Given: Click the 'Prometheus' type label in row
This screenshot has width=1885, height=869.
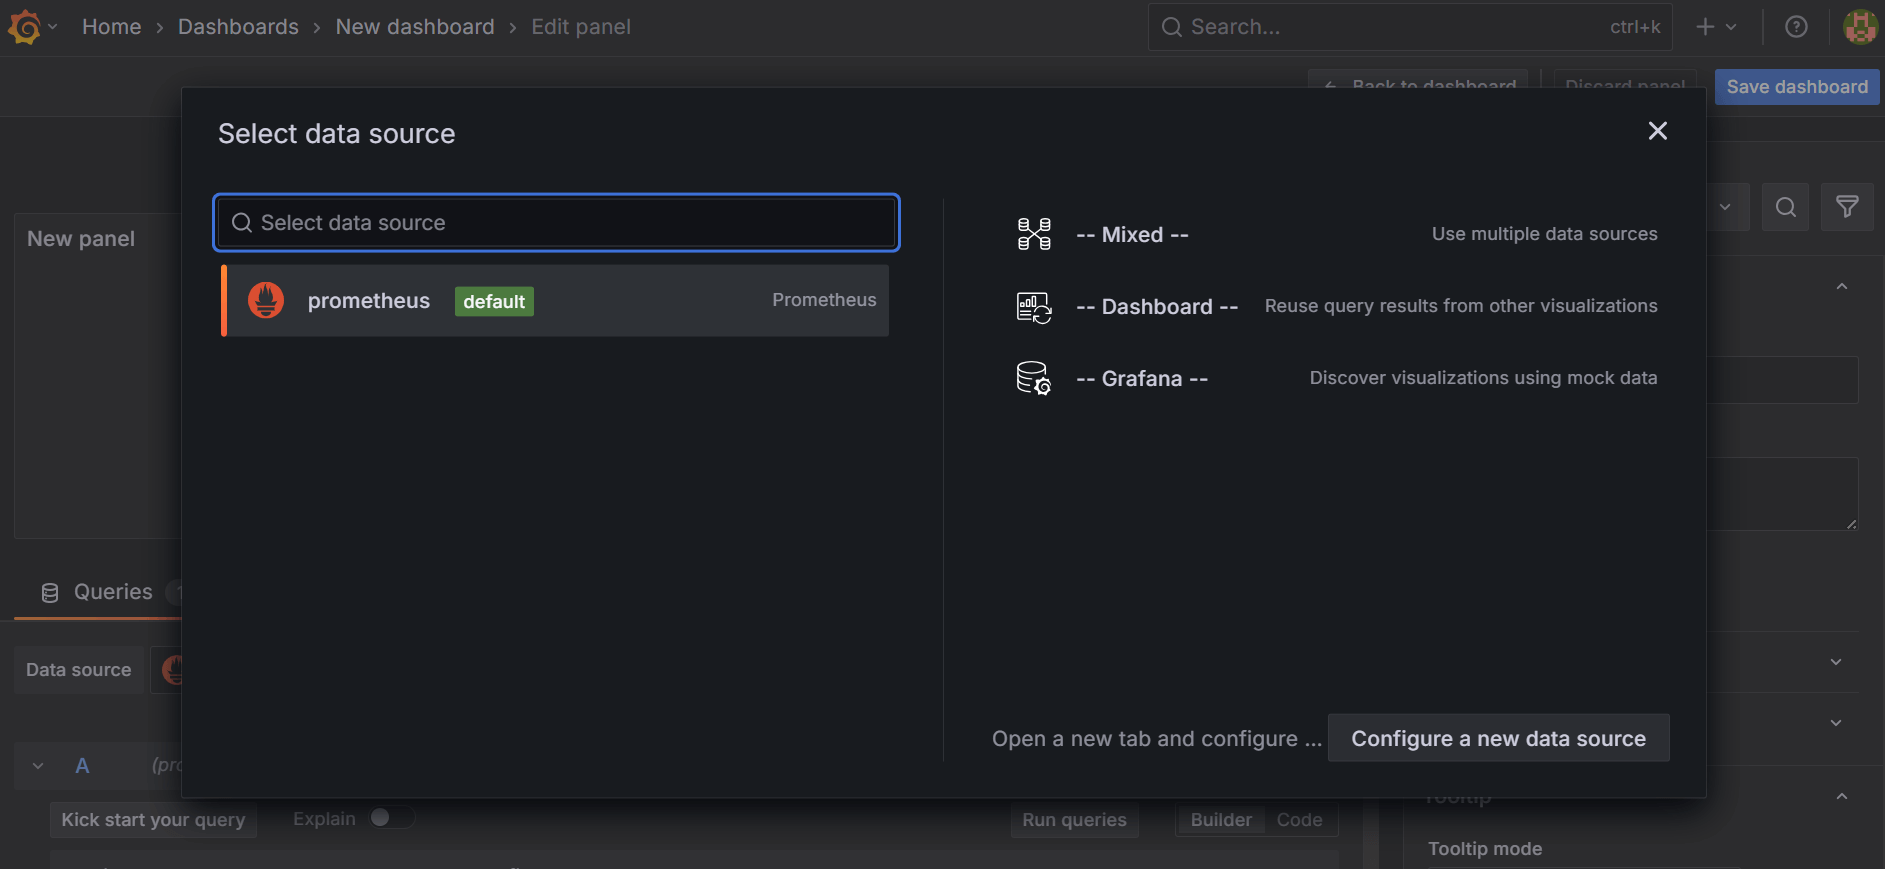Looking at the screenshot, I should (824, 300).
